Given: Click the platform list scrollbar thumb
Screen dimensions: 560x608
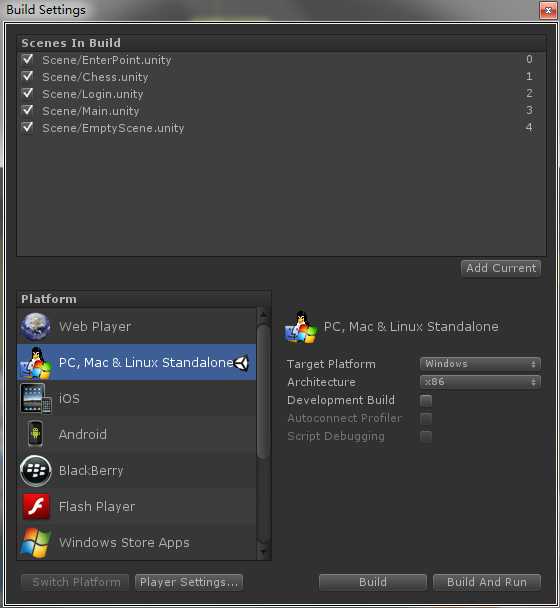Looking at the screenshot, I should tap(263, 392).
